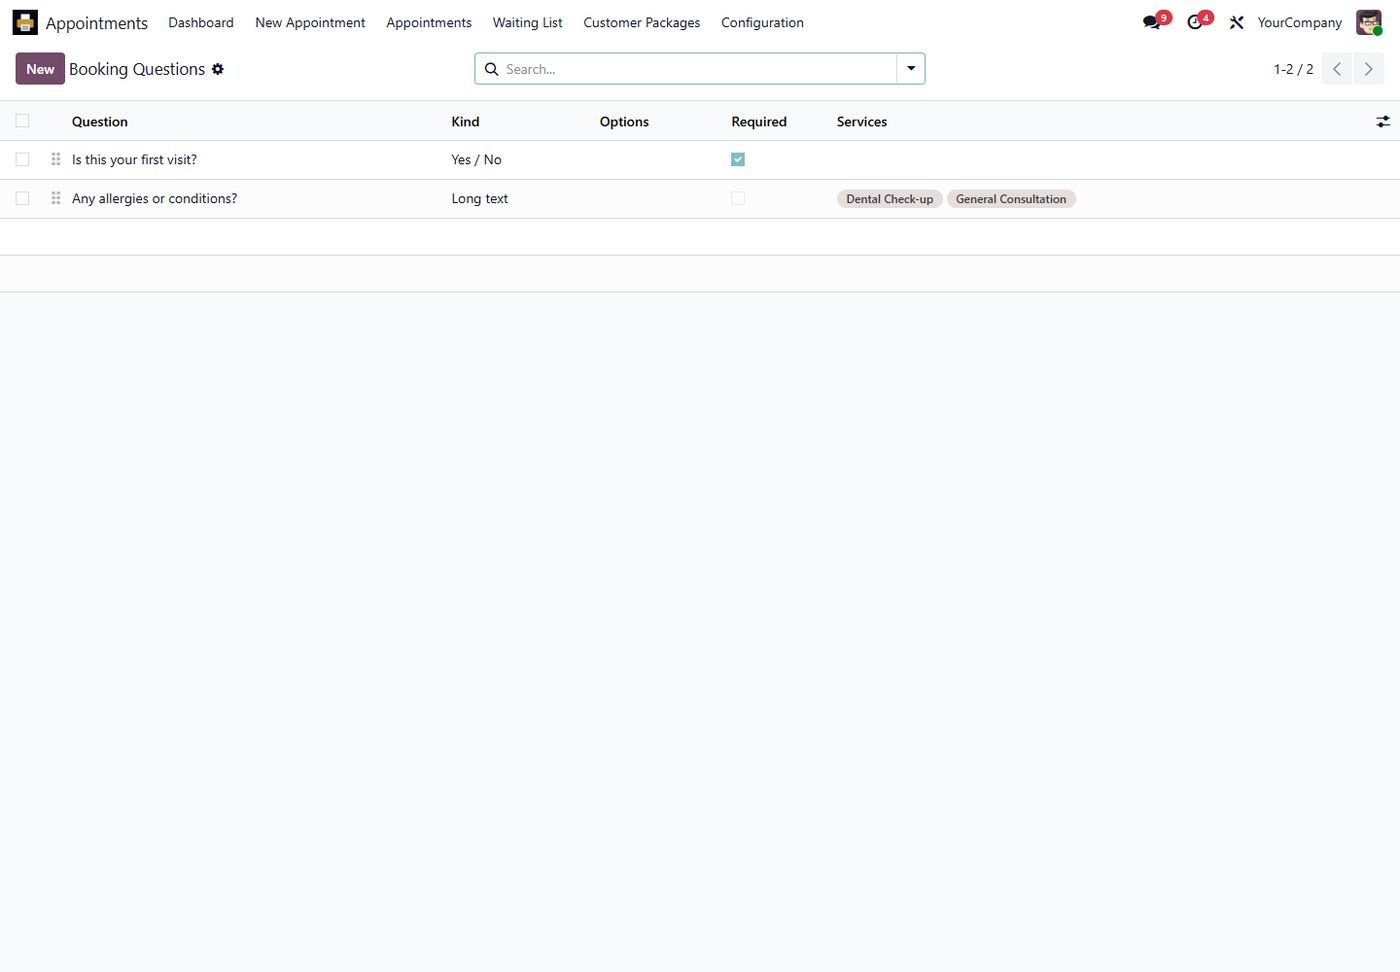Click the Dental Check-up service tag
The image size is (1400, 972).
[889, 199]
